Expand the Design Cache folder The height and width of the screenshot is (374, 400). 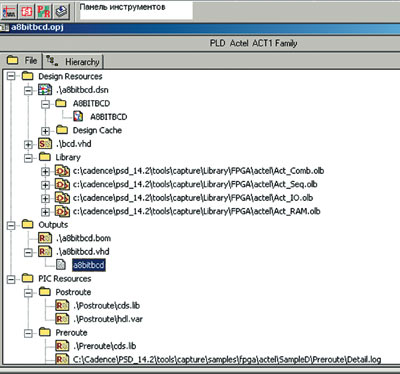pyautogui.click(x=45, y=130)
